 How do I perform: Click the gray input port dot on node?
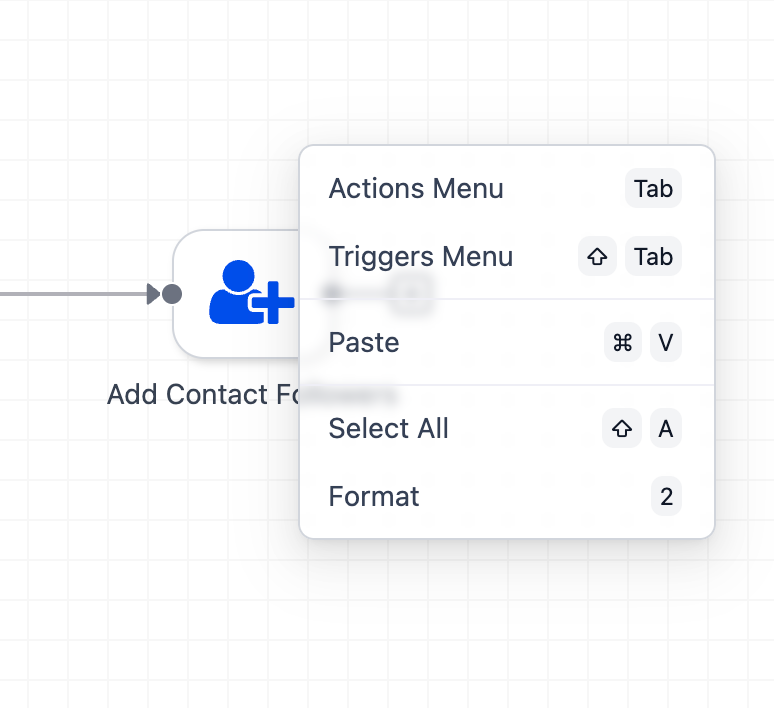click(172, 294)
